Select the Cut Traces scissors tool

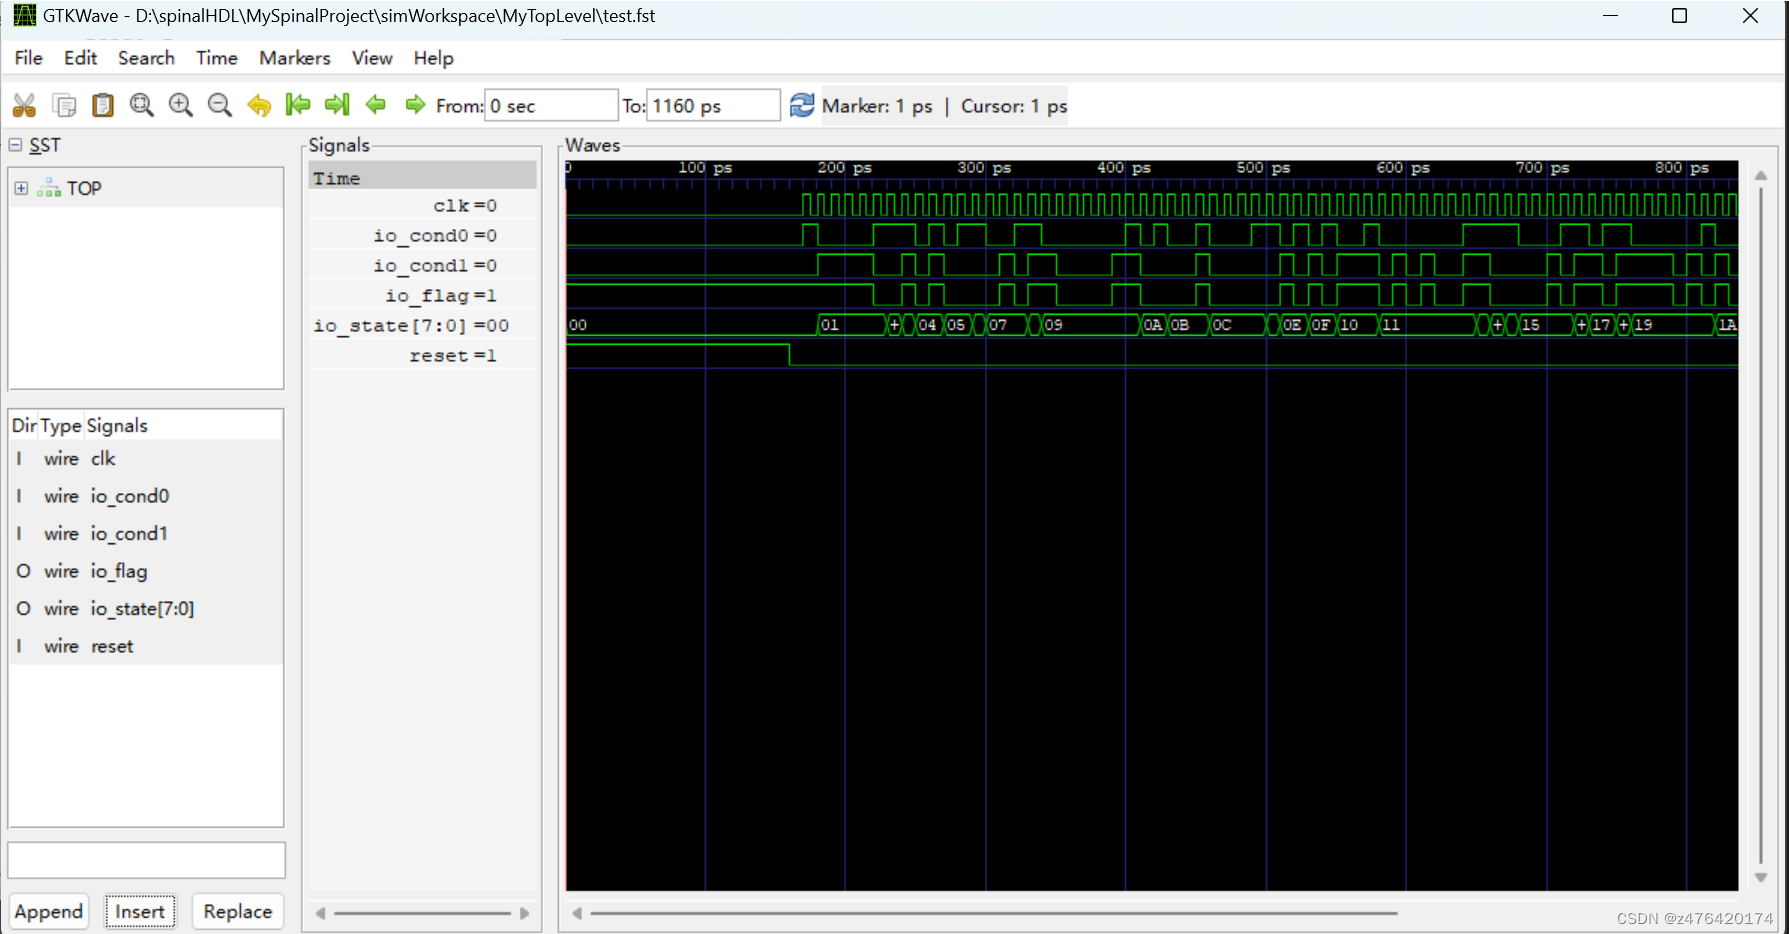tap(24, 105)
